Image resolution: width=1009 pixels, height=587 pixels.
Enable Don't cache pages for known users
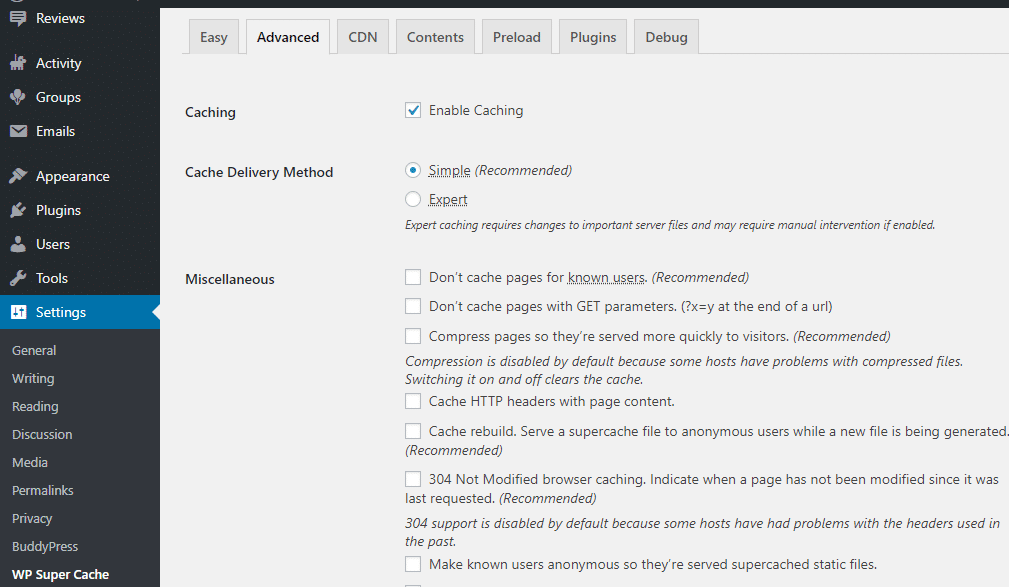[x=413, y=277]
